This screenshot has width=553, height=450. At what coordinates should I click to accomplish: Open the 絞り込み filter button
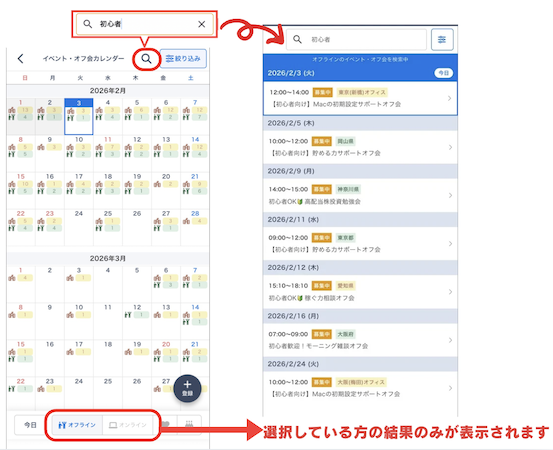(x=183, y=59)
